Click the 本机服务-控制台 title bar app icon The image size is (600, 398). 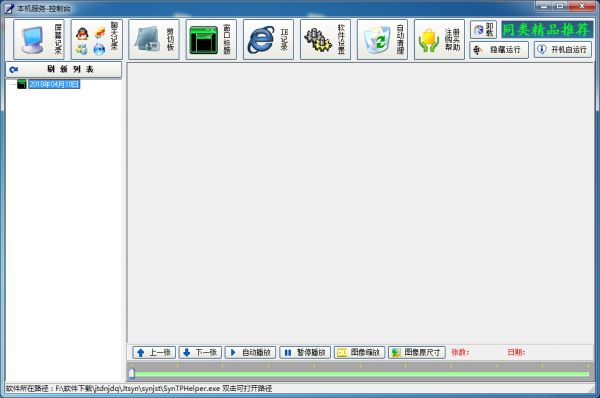pos(9,8)
